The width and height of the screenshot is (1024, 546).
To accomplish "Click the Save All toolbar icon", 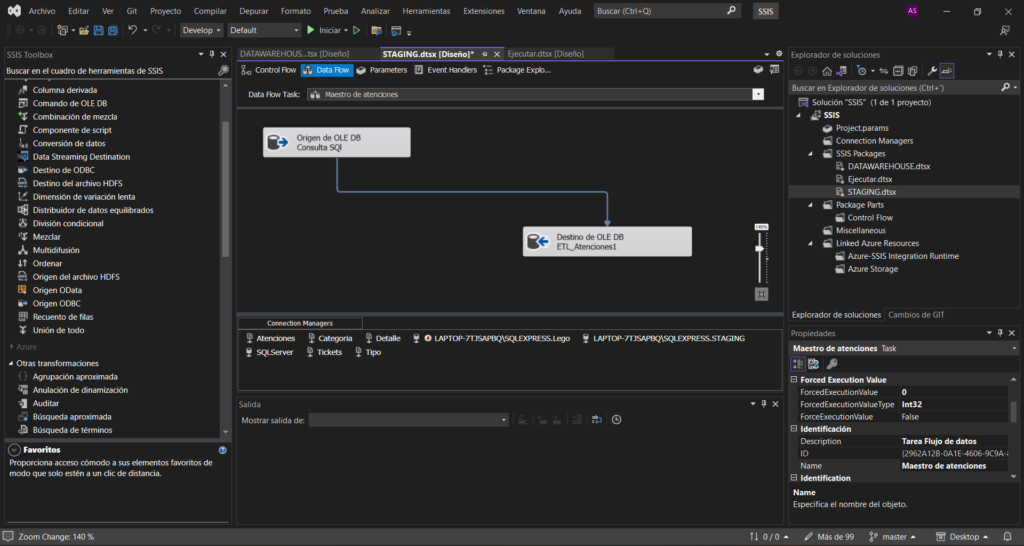I will pyautogui.click(x=113, y=30).
